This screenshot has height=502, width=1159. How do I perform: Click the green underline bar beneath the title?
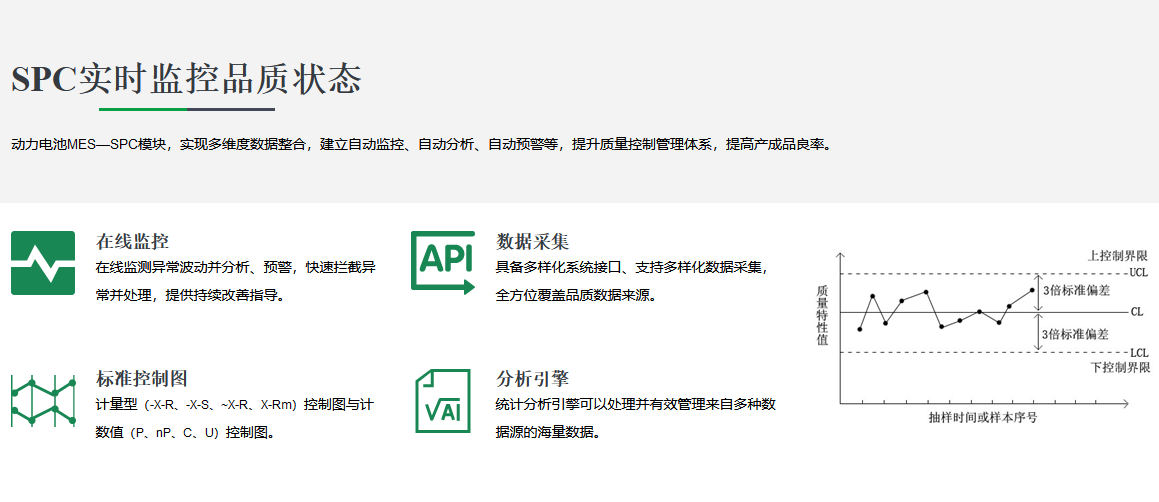pos(143,109)
